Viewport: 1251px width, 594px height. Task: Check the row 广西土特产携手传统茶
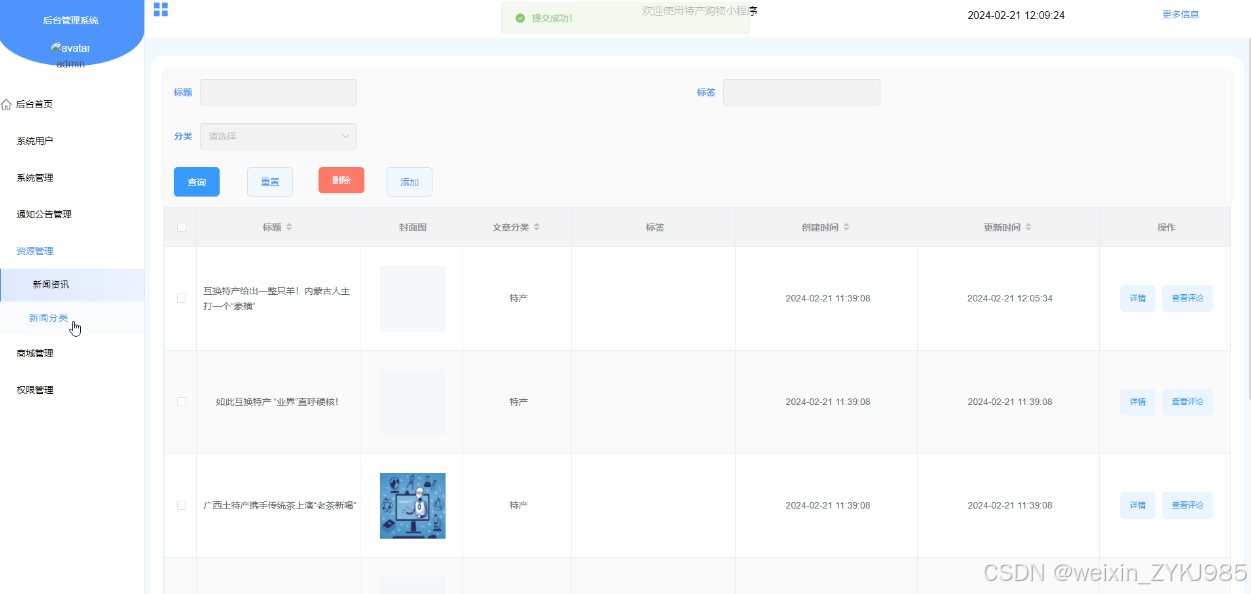pos(181,505)
